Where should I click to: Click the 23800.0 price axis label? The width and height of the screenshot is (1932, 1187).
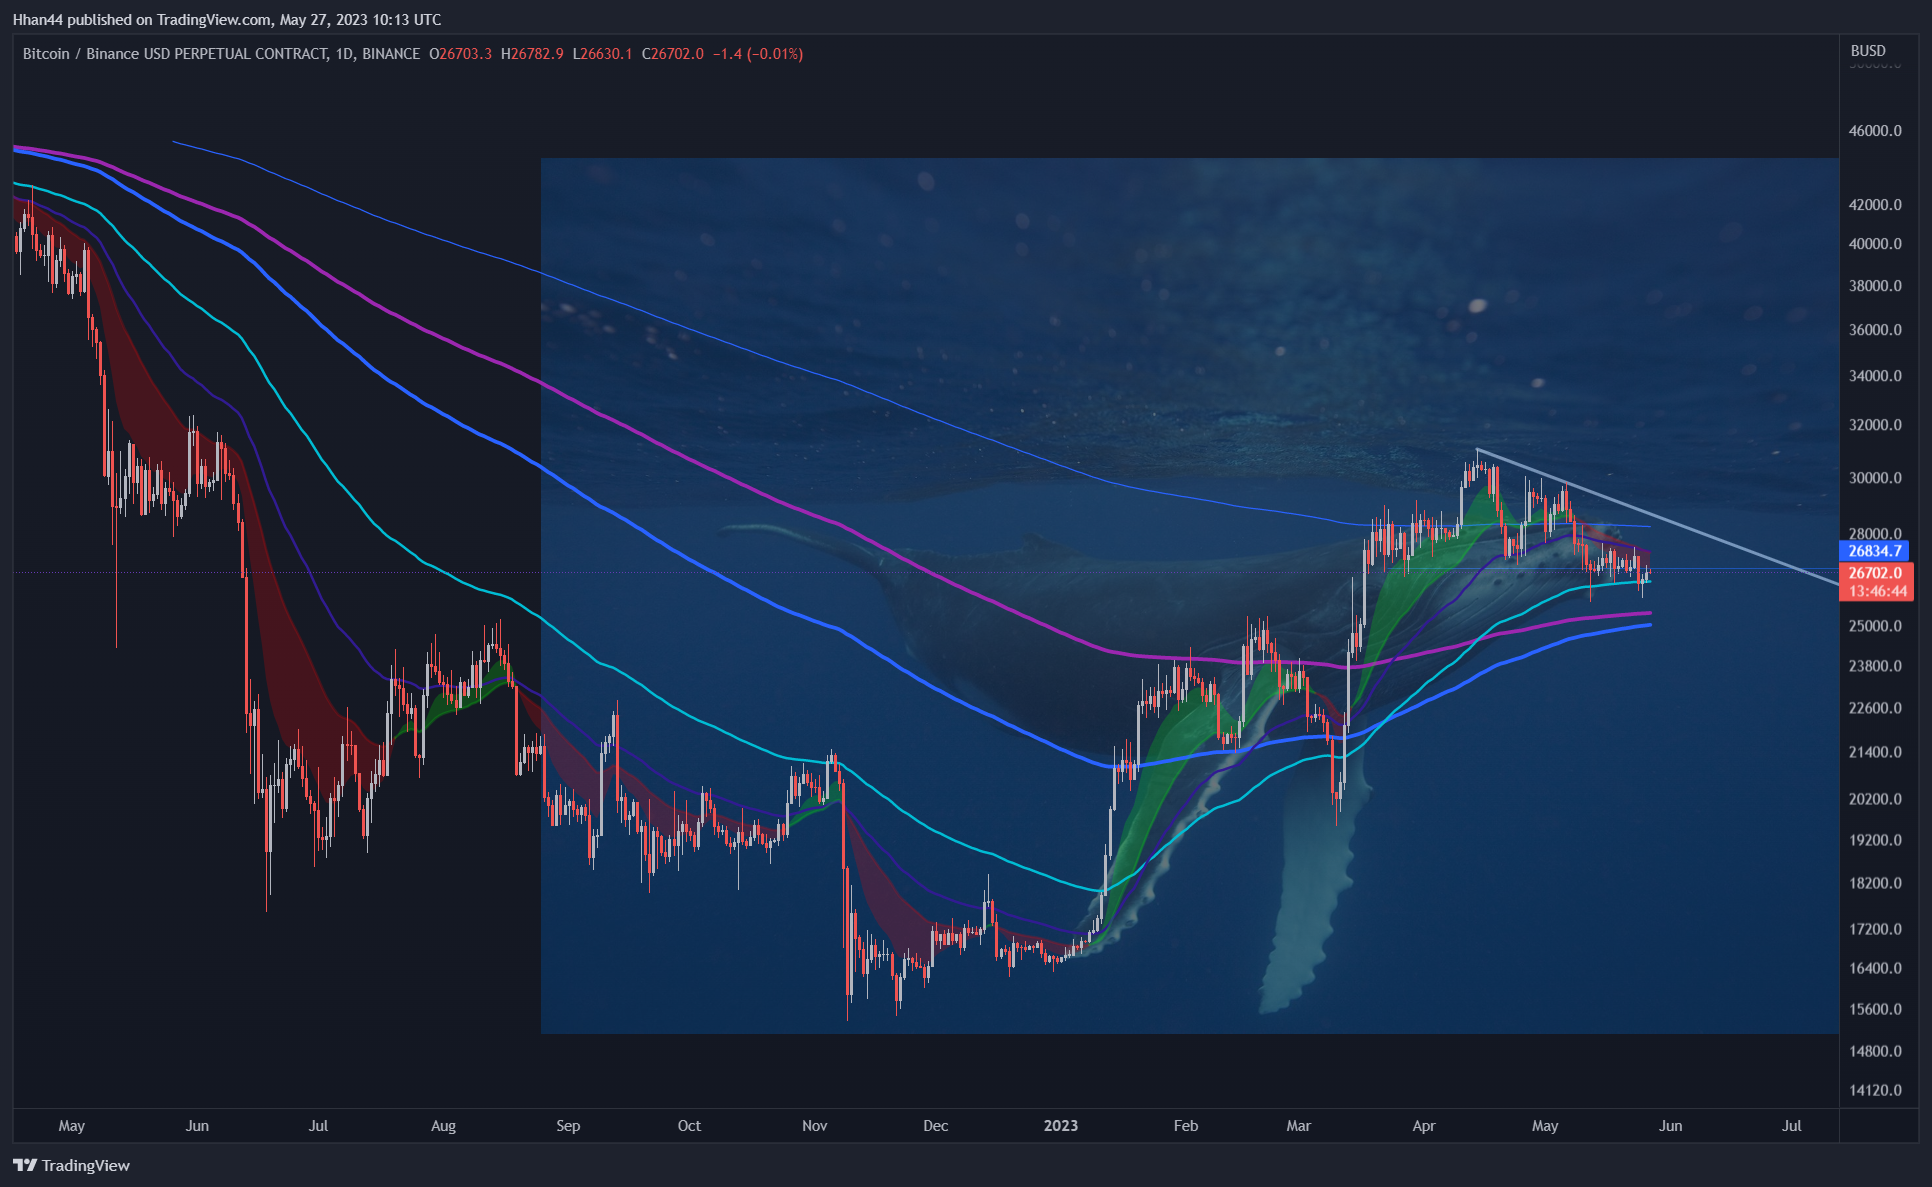(1875, 666)
